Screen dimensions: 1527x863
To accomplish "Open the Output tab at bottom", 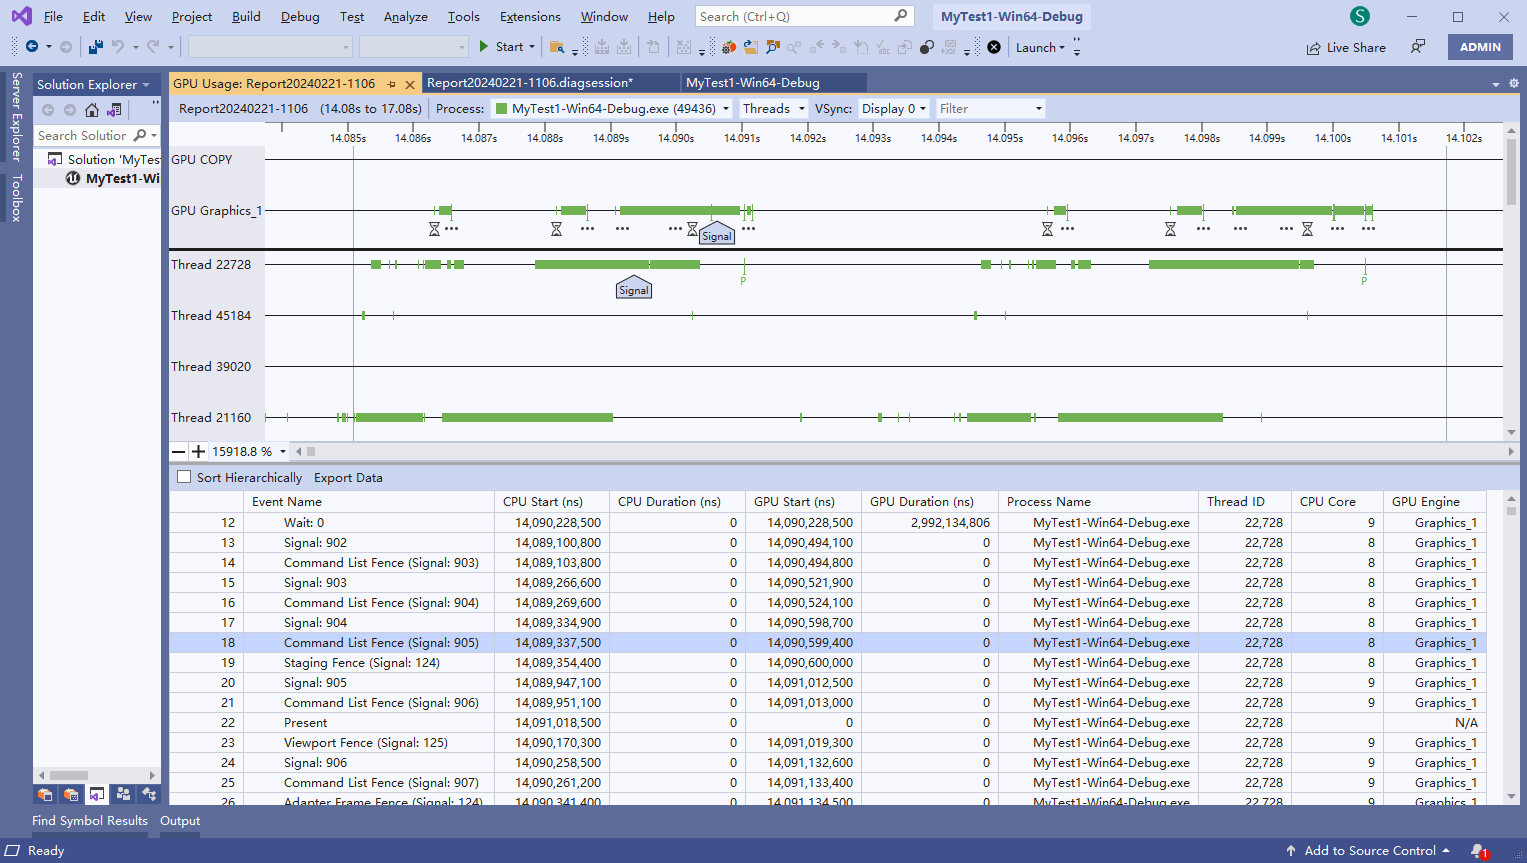I will click(180, 821).
